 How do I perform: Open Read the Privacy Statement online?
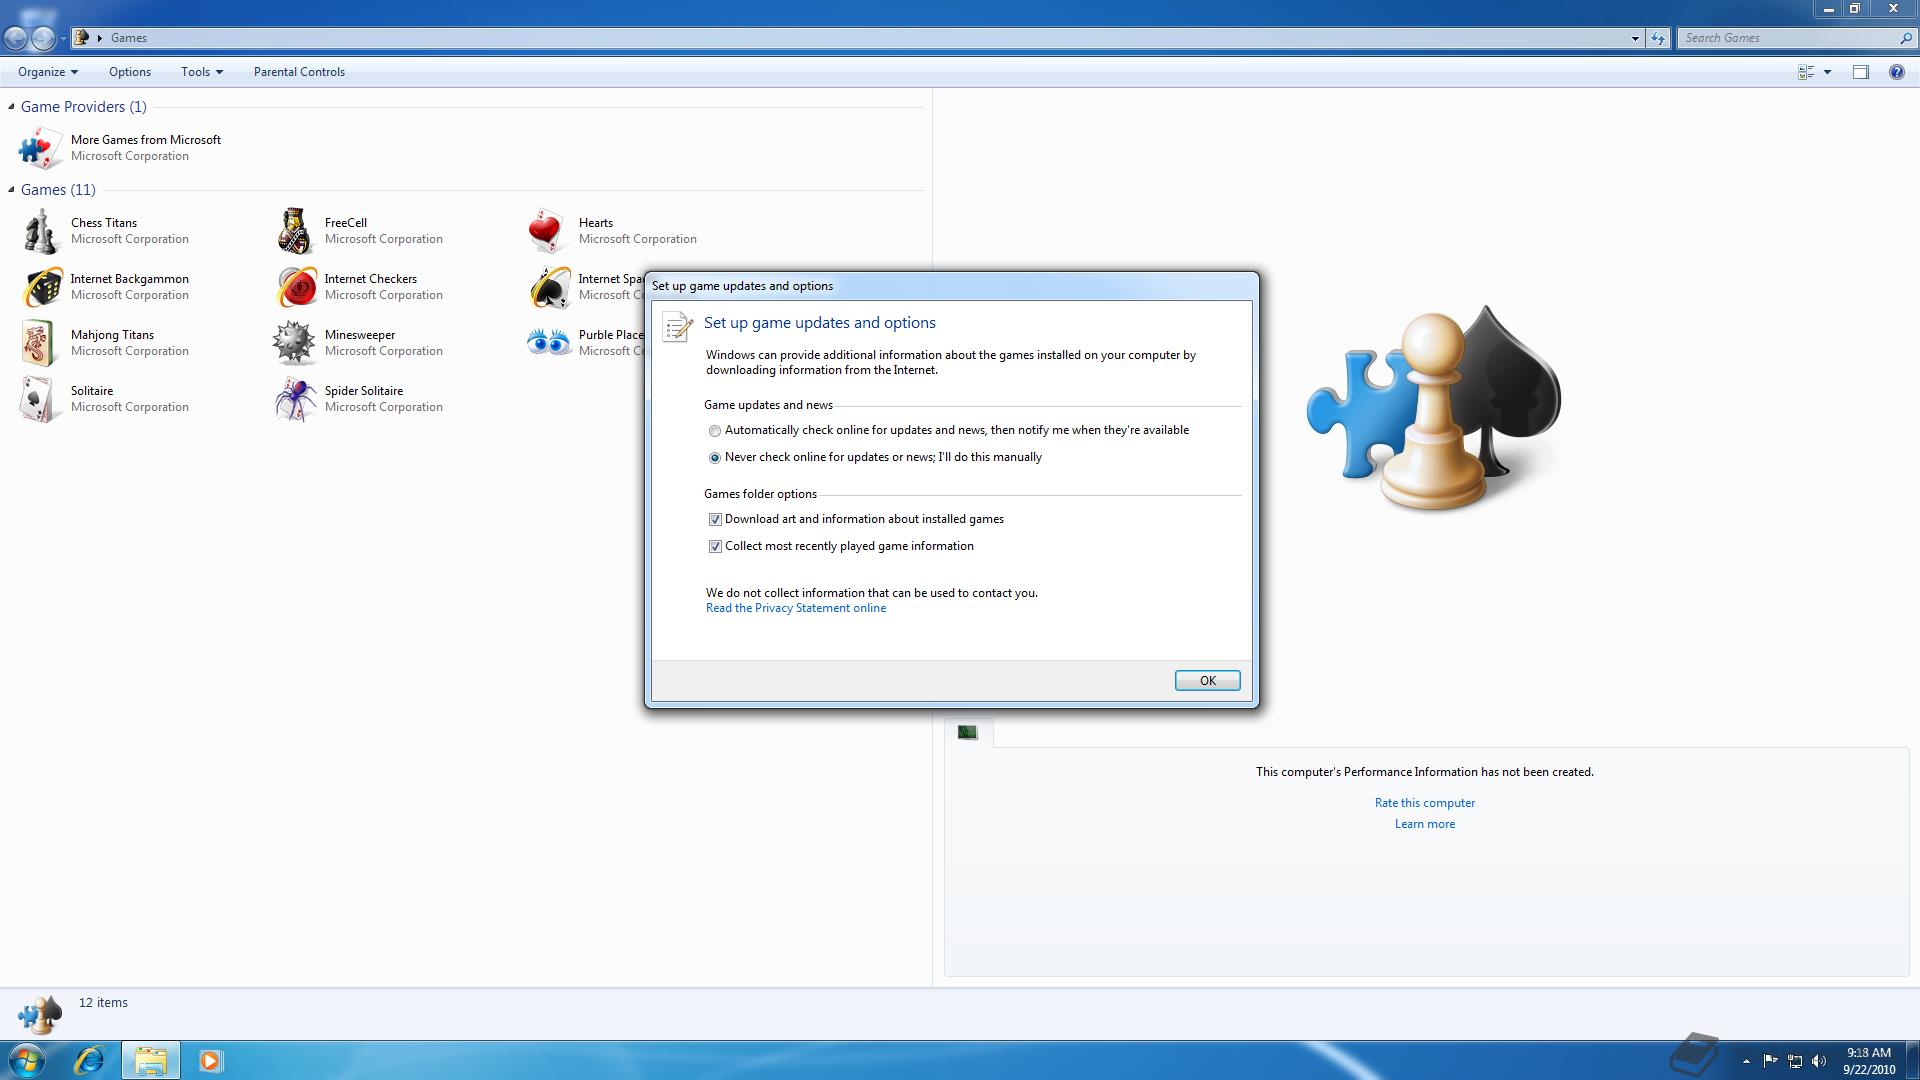click(796, 608)
